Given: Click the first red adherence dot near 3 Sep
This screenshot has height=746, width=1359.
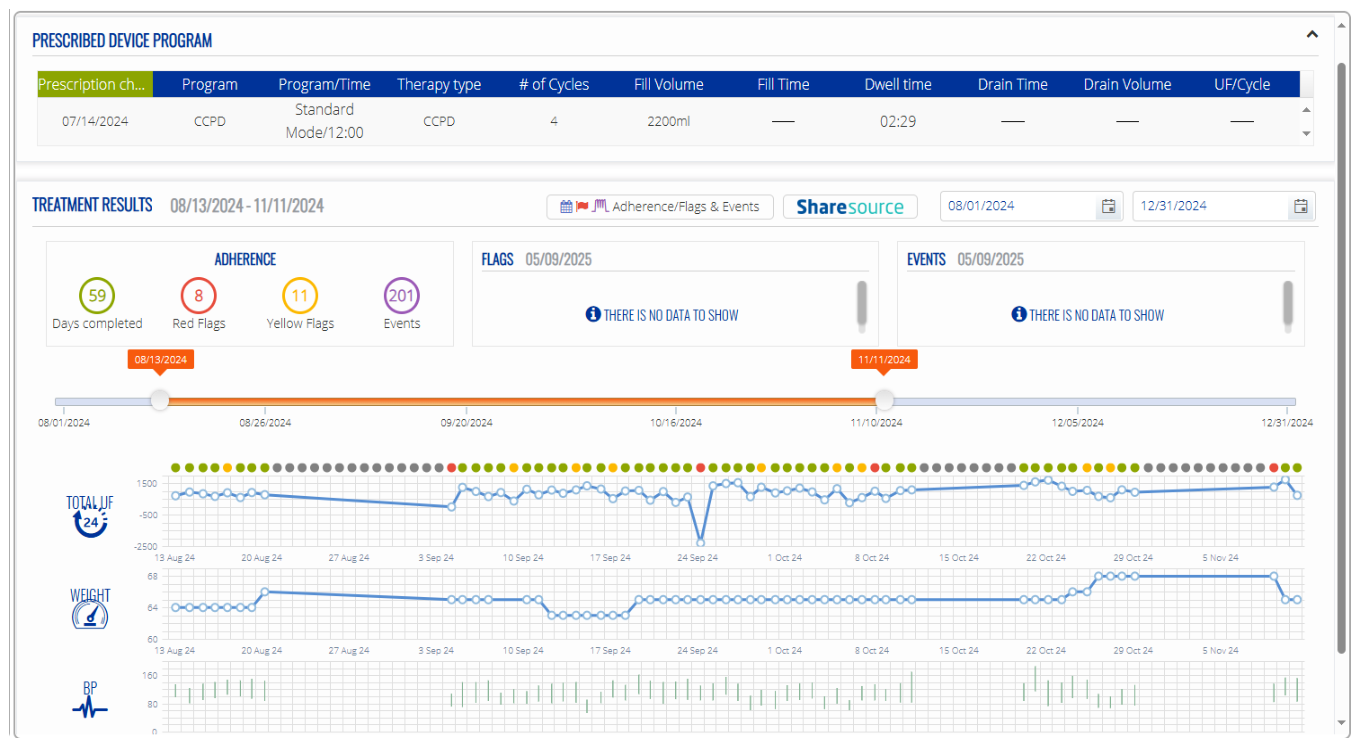Looking at the screenshot, I should 452,467.
